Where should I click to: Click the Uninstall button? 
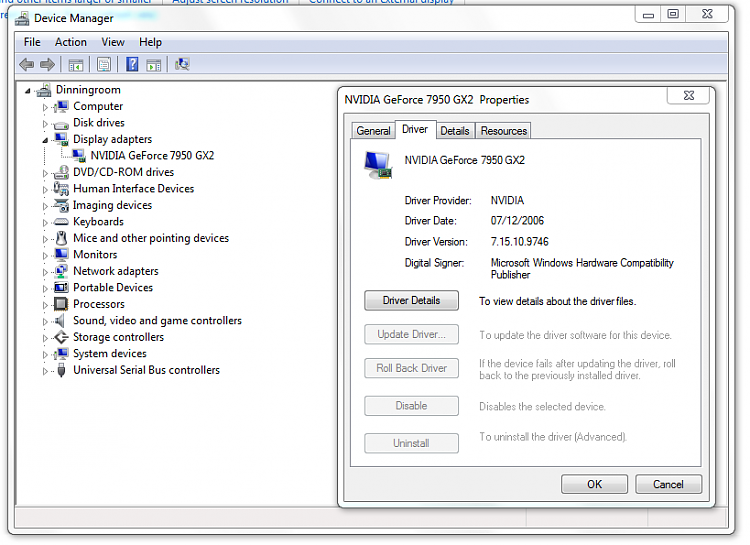tap(411, 443)
